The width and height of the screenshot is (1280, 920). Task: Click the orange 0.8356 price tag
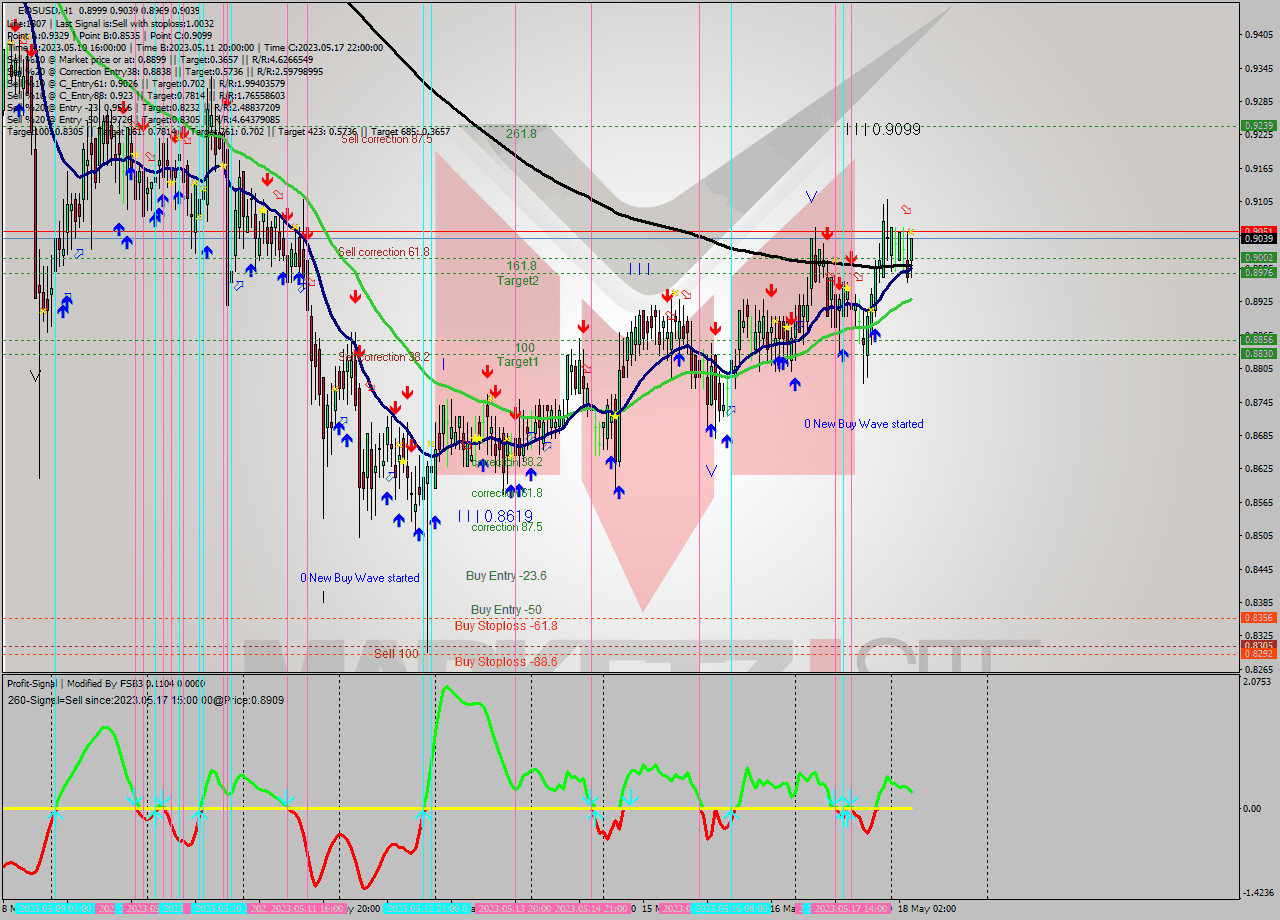[x=1258, y=618]
